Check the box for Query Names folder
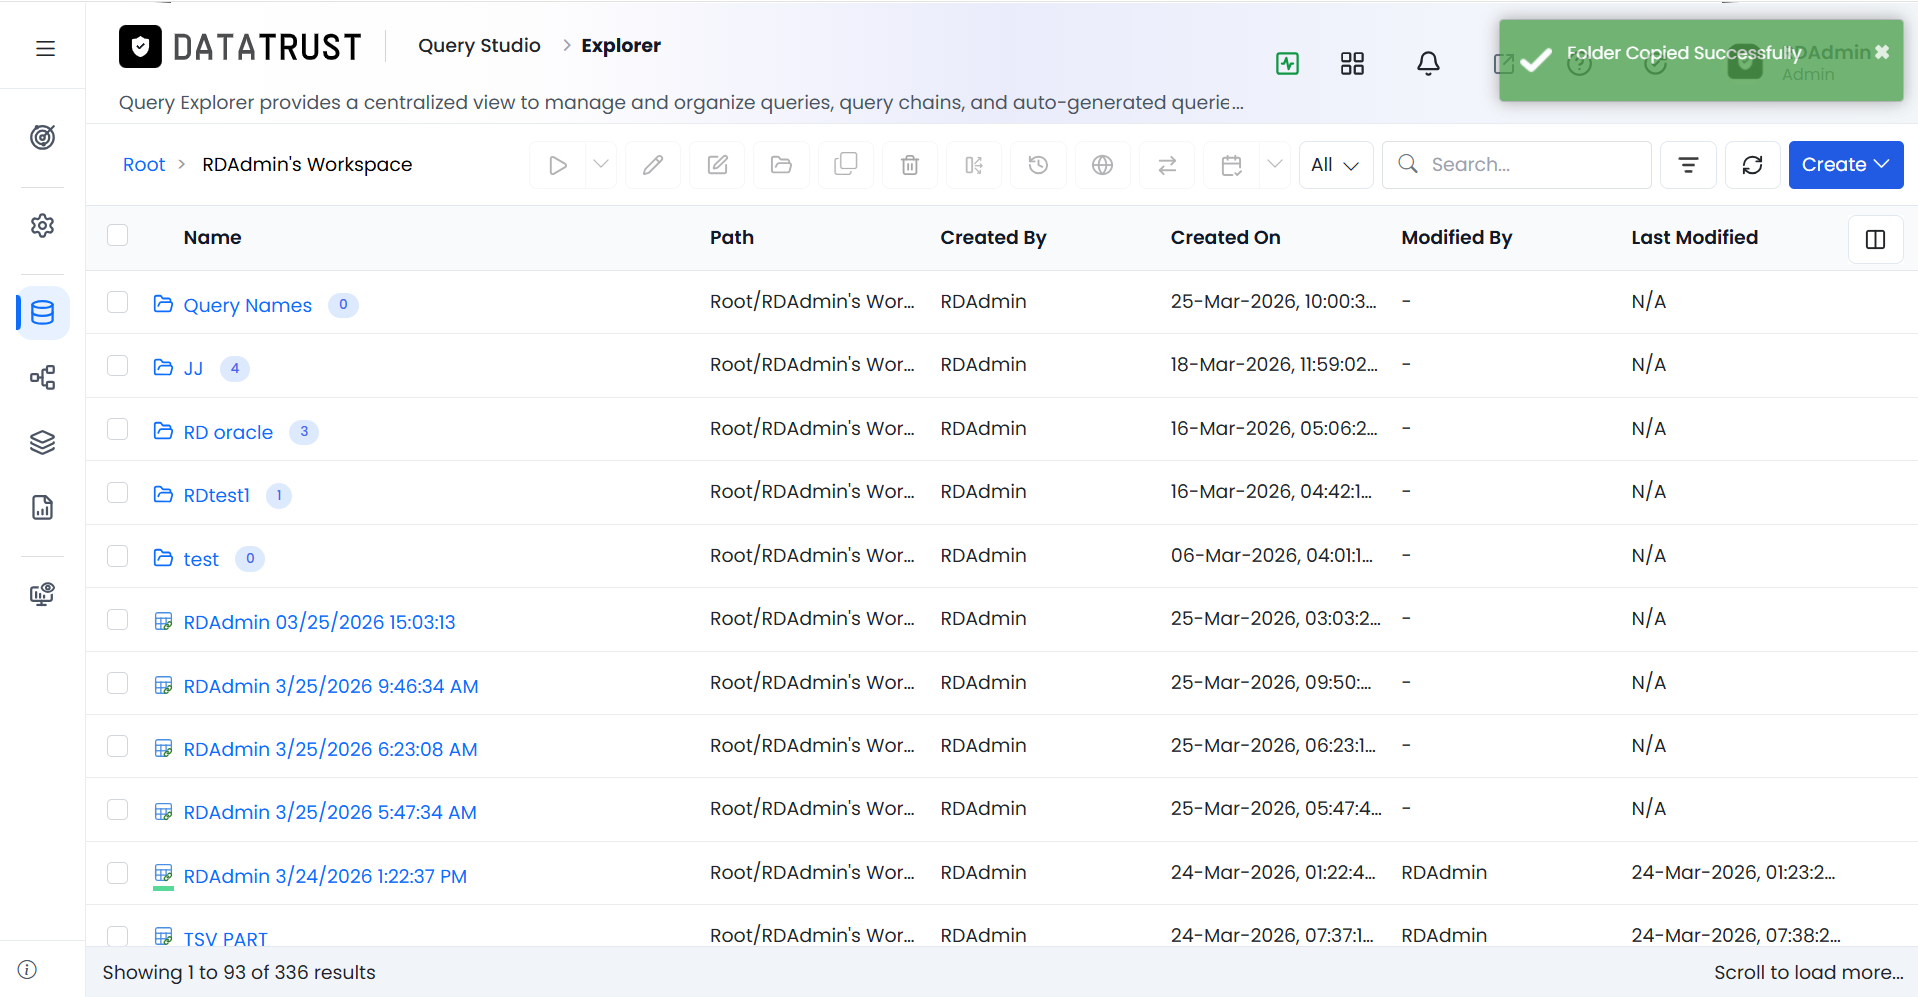This screenshot has height=997, width=1918. tap(118, 302)
